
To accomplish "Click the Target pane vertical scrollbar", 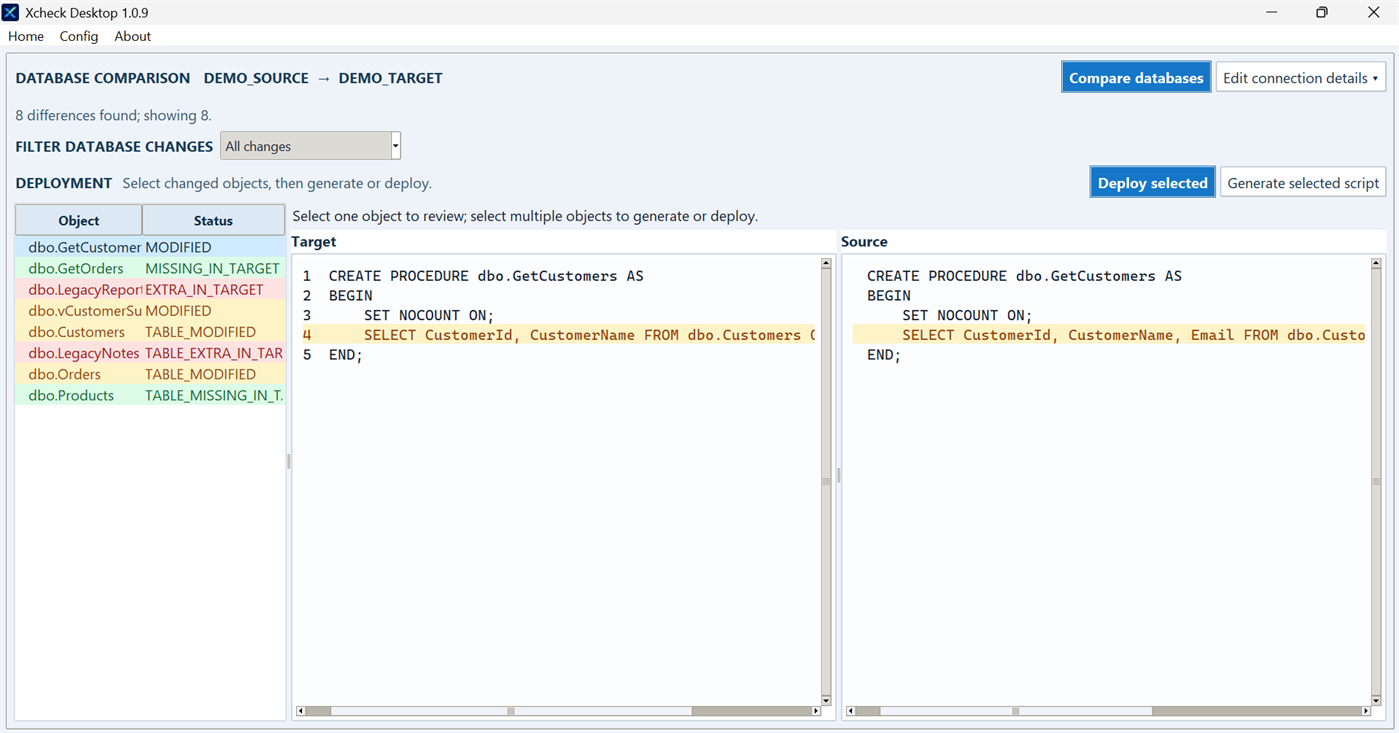I will pyautogui.click(x=826, y=482).
